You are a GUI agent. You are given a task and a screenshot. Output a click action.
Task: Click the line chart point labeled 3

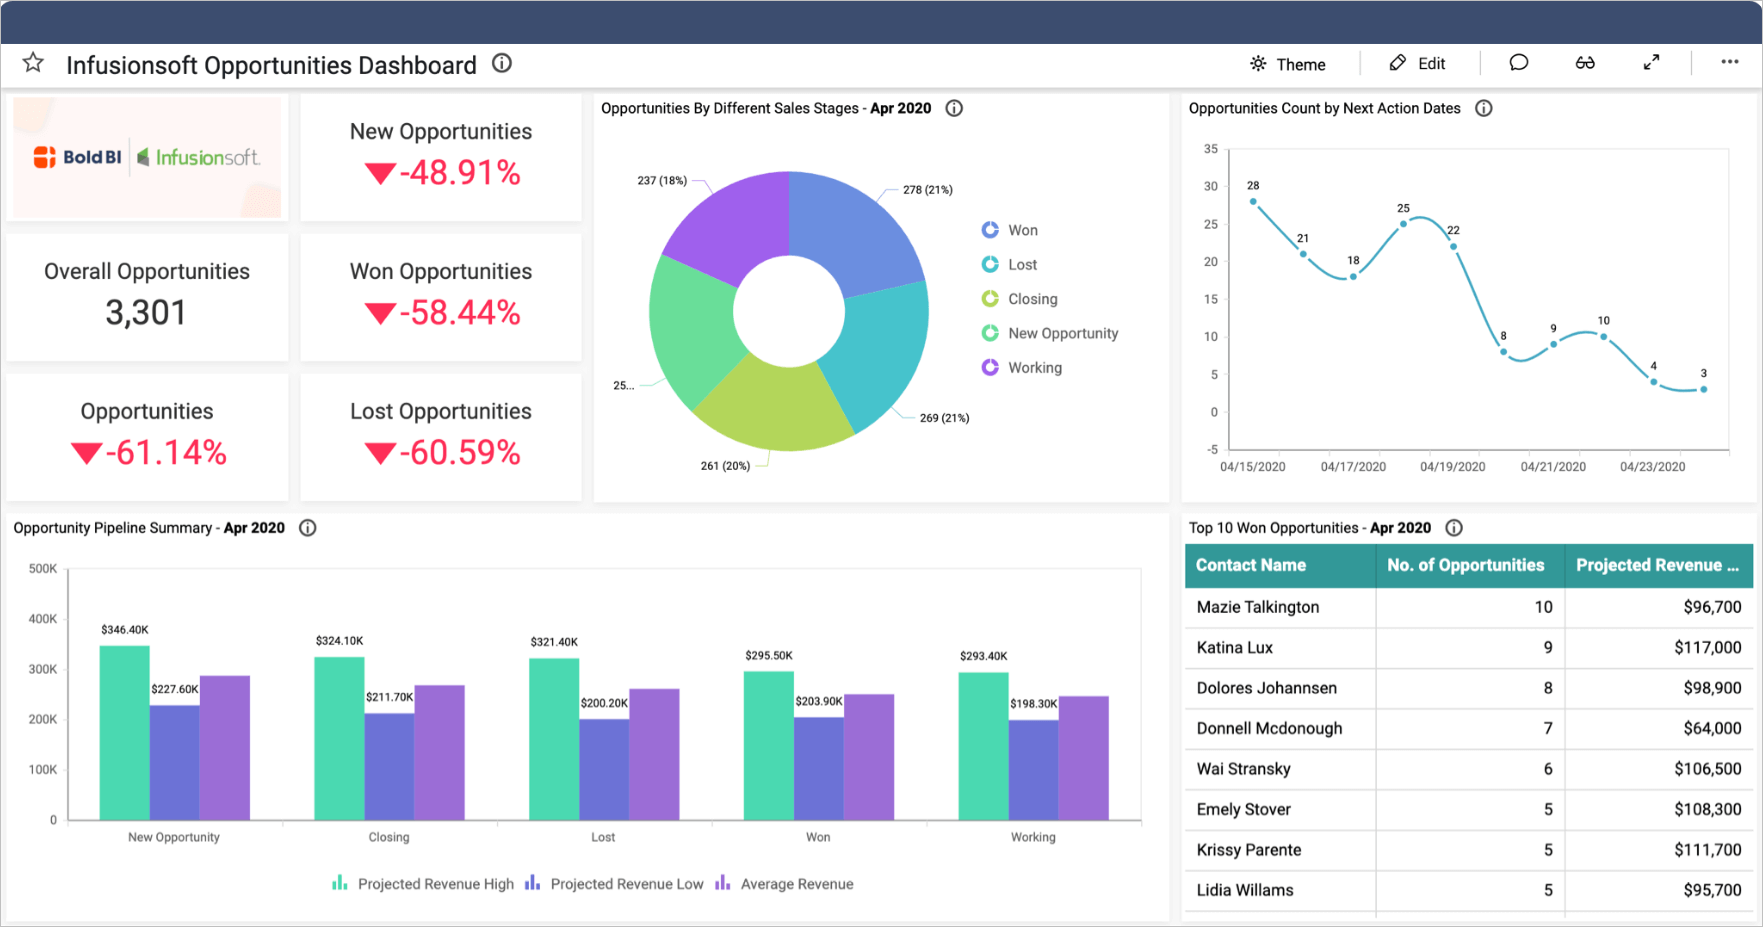click(1703, 389)
